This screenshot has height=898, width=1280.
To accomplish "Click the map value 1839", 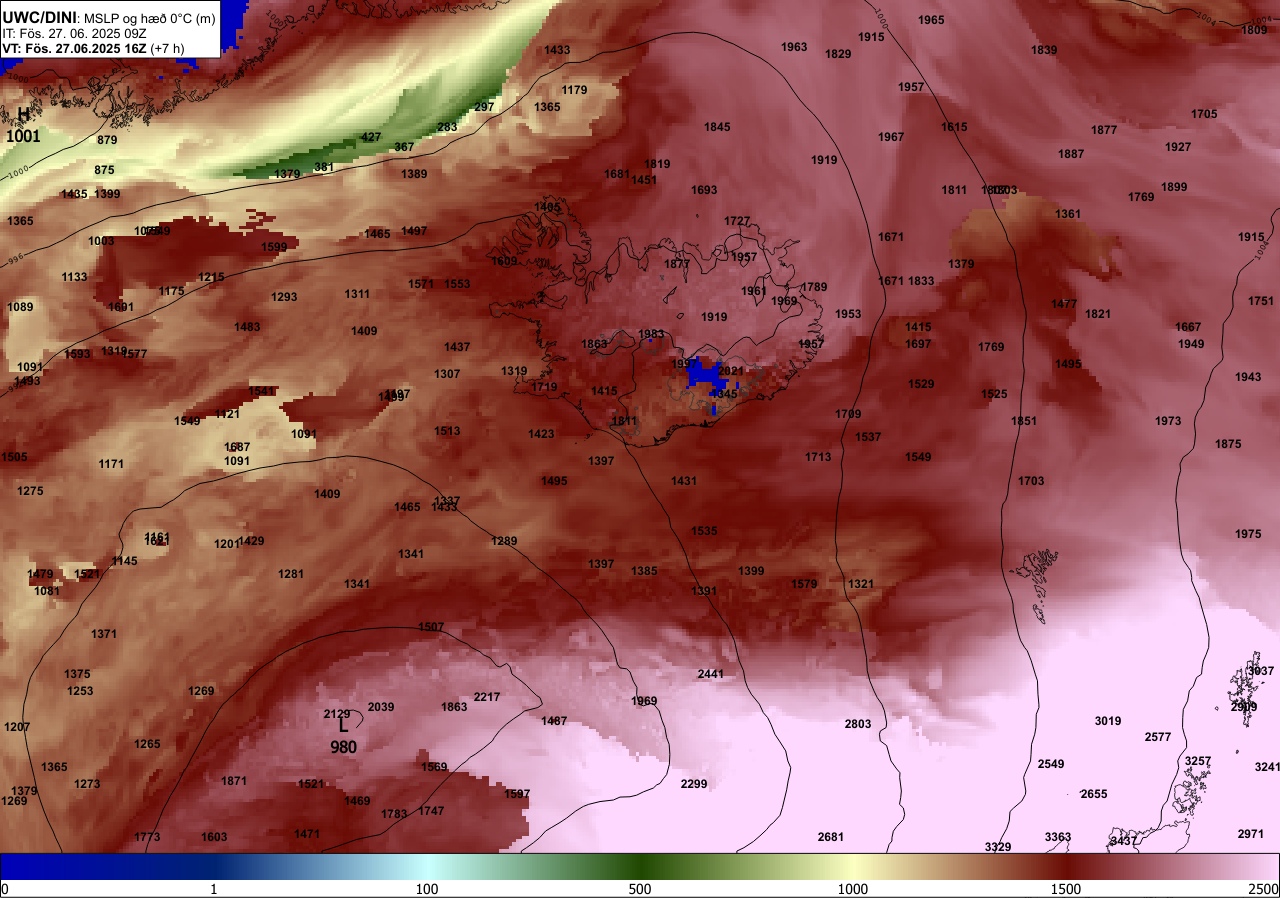I will click(1044, 50).
